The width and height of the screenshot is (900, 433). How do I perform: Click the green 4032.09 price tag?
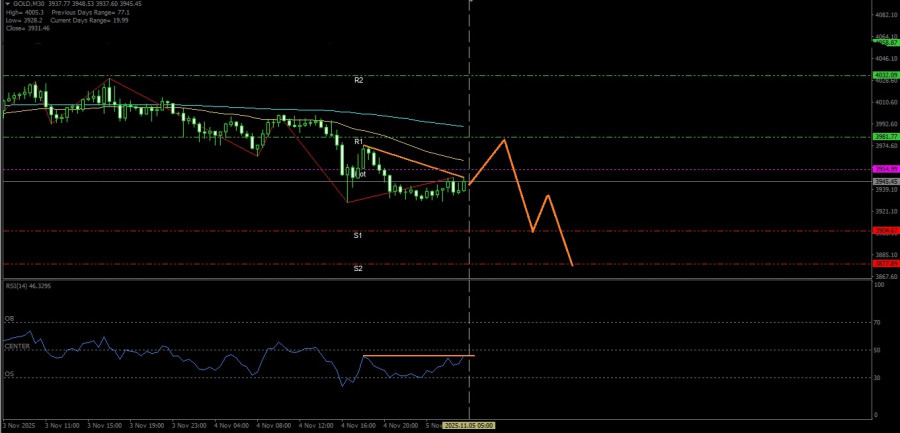(x=885, y=75)
